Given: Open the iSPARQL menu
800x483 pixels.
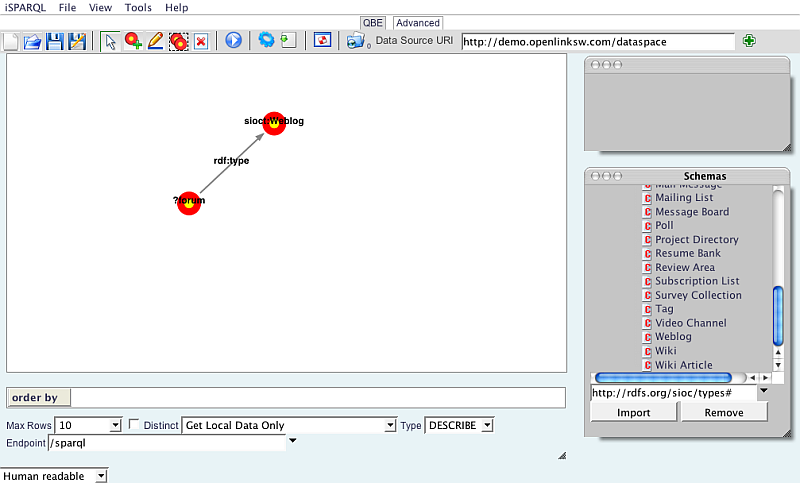Looking at the screenshot, I should pos(25,8).
